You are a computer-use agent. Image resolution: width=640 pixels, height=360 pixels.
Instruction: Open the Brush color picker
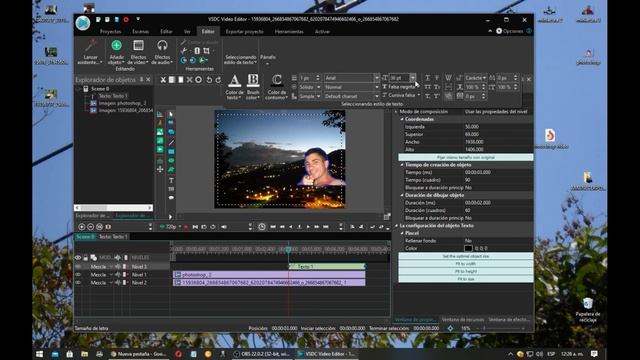[x=253, y=86]
